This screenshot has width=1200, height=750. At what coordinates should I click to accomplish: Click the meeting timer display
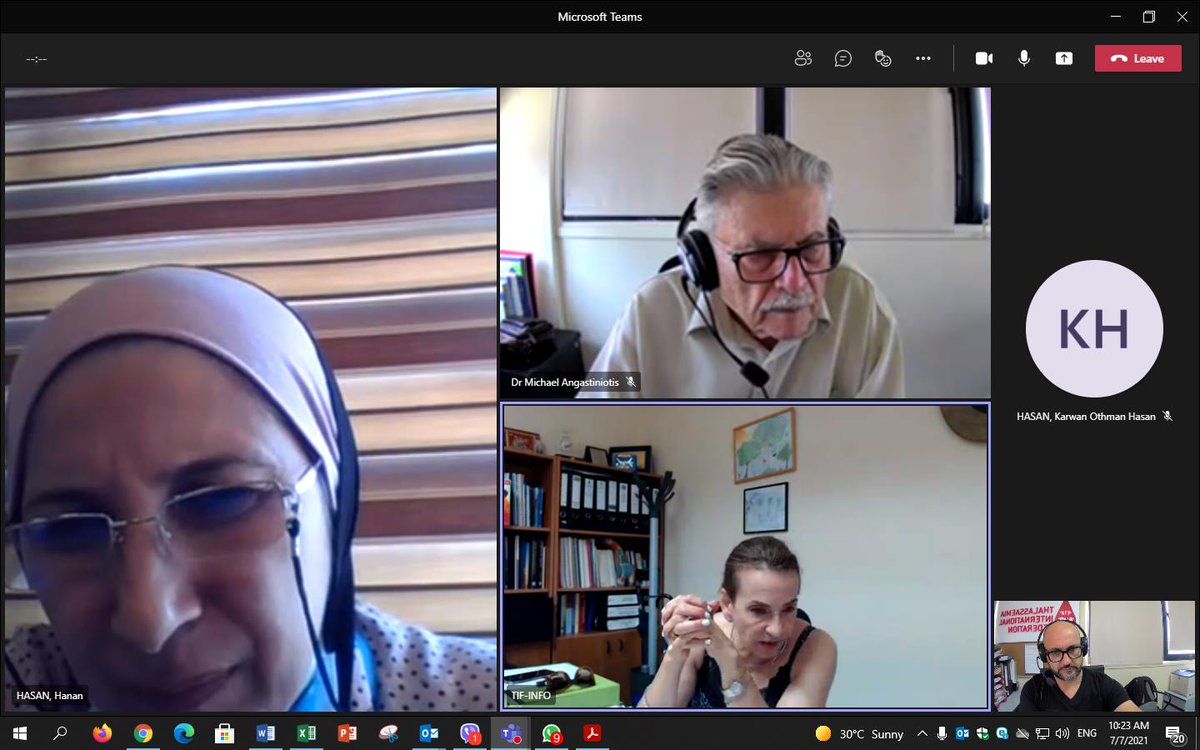pyautogui.click(x=36, y=59)
